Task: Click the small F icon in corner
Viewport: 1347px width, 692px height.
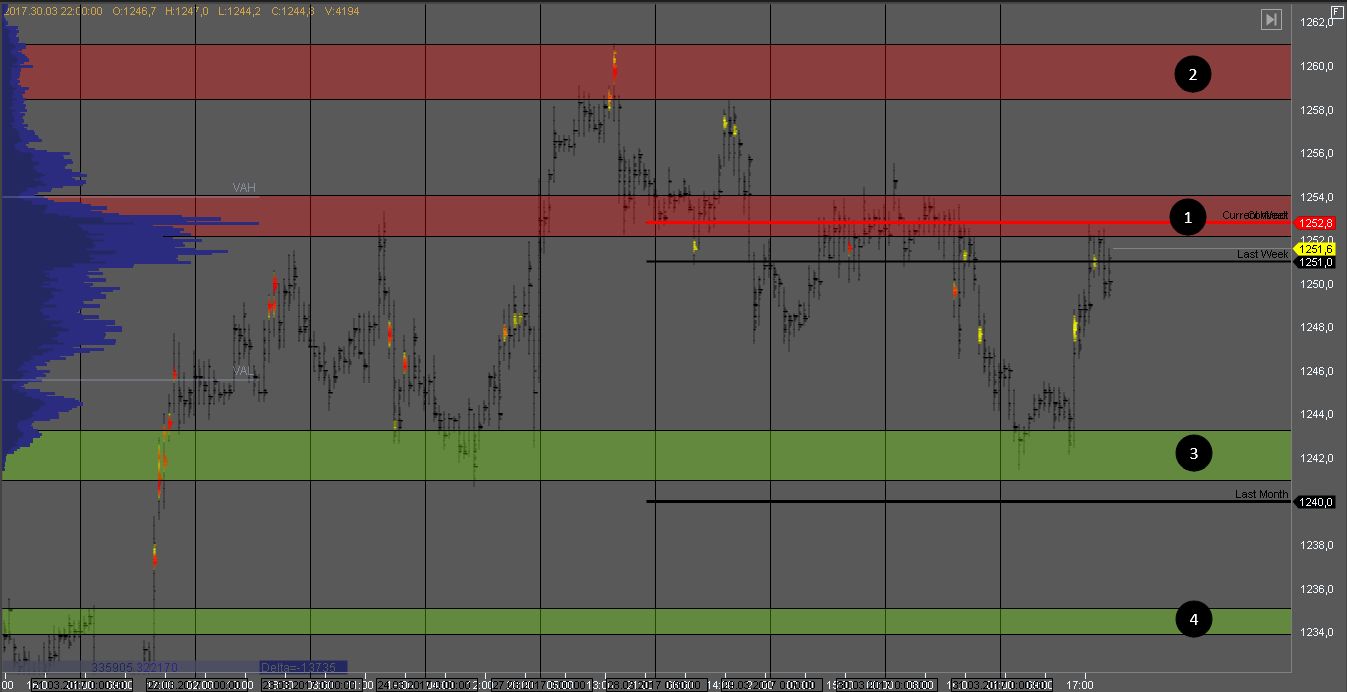Action: [1337, 11]
